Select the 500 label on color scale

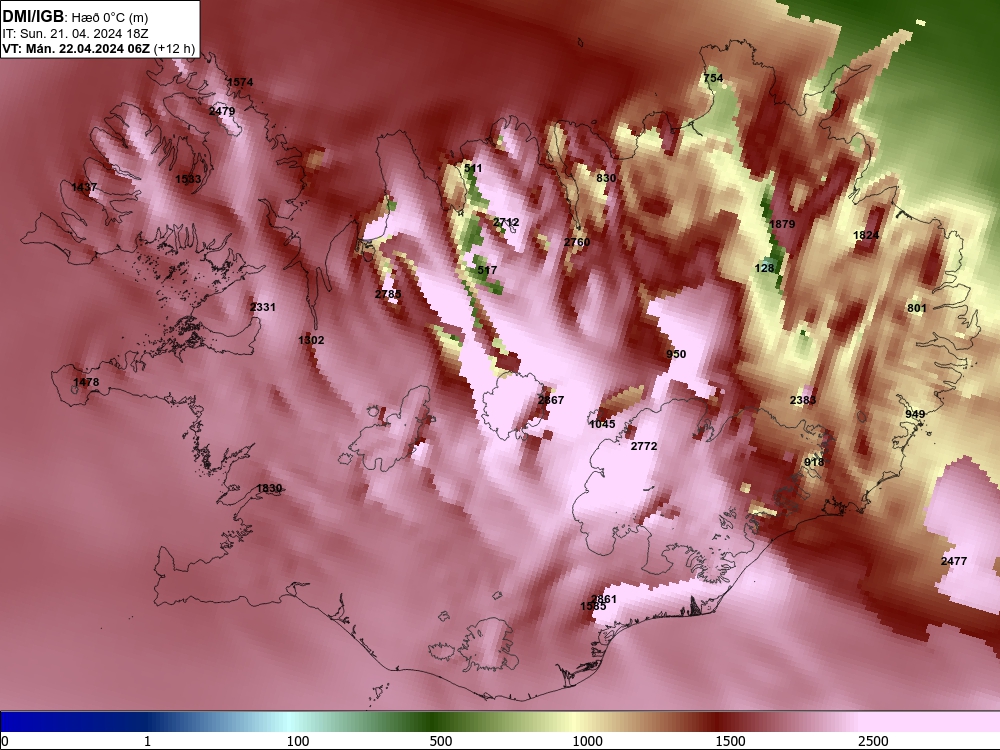tap(441, 741)
